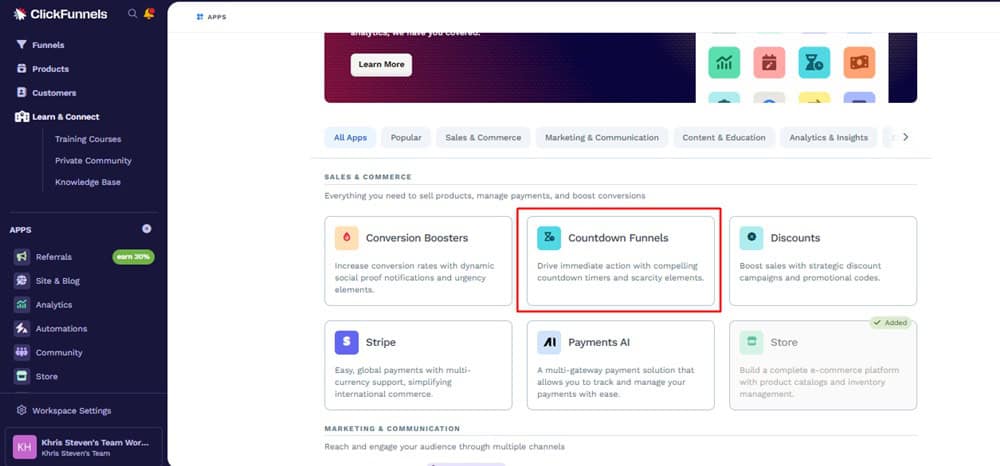Select the Popular tab
This screenshot has height=466, width=1000.
[406, 138]
